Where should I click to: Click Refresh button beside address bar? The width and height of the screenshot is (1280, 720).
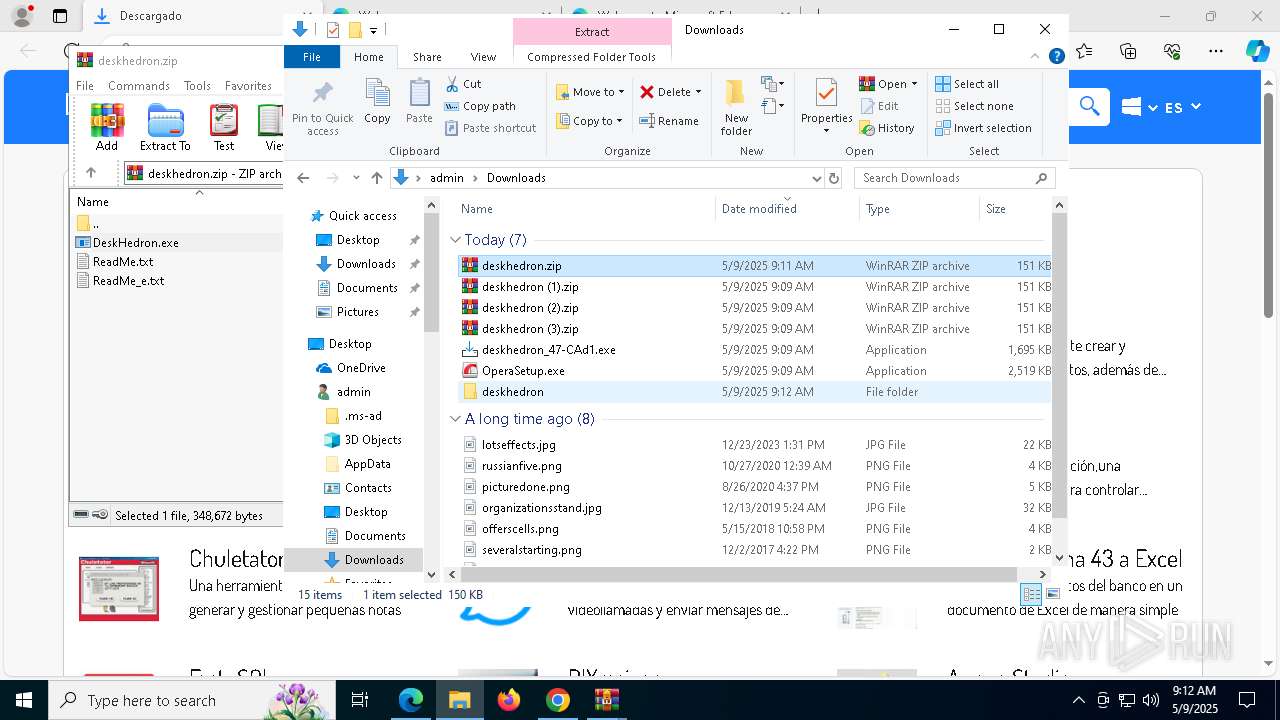click(834, 178)
